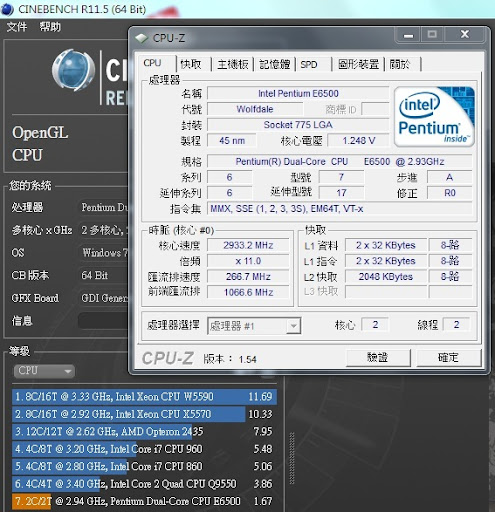Viewport: 495px width, 512px height.
Task: Click the L1 資料 2 x 32 KBytes value
Action: pyautogui.click(x=386, y=245)
